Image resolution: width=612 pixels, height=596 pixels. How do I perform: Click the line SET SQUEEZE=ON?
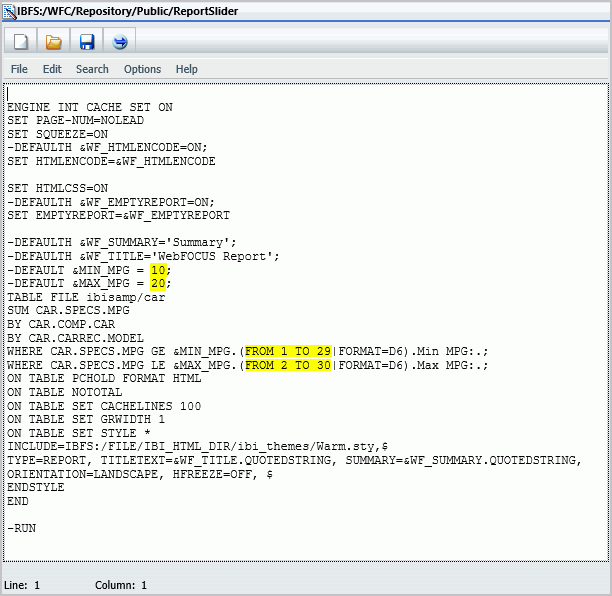point(57,134)
